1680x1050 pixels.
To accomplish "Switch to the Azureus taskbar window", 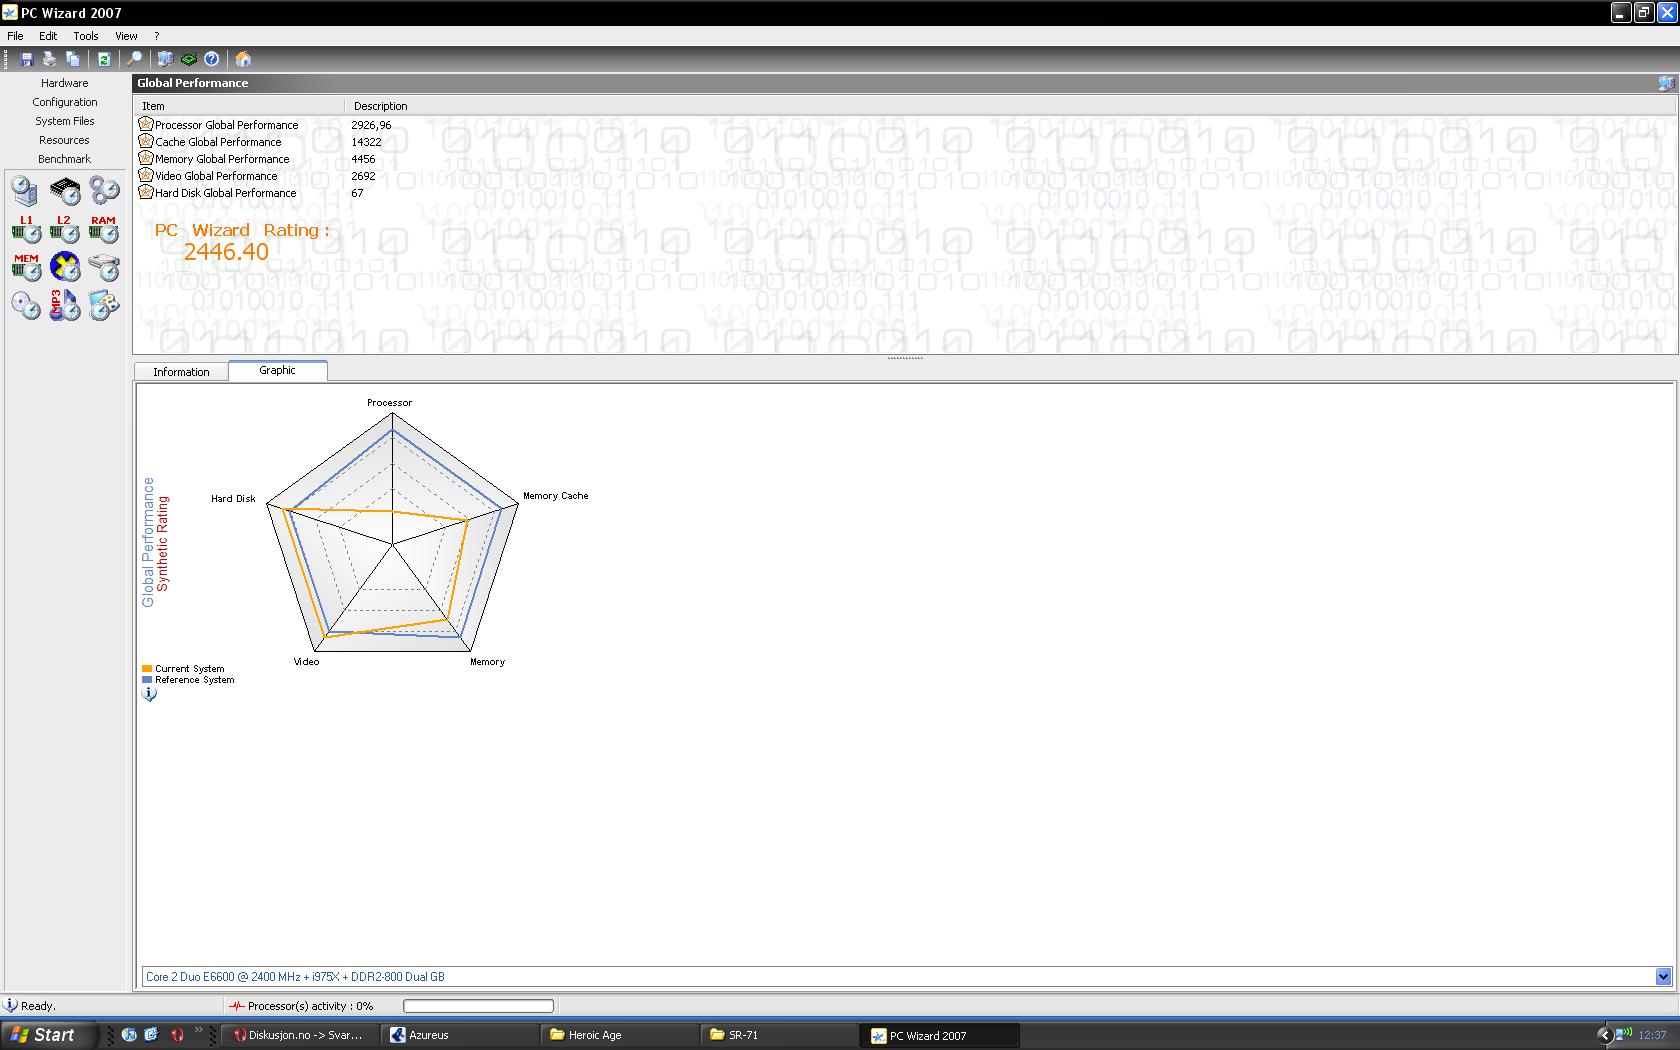I will 460,1035.
